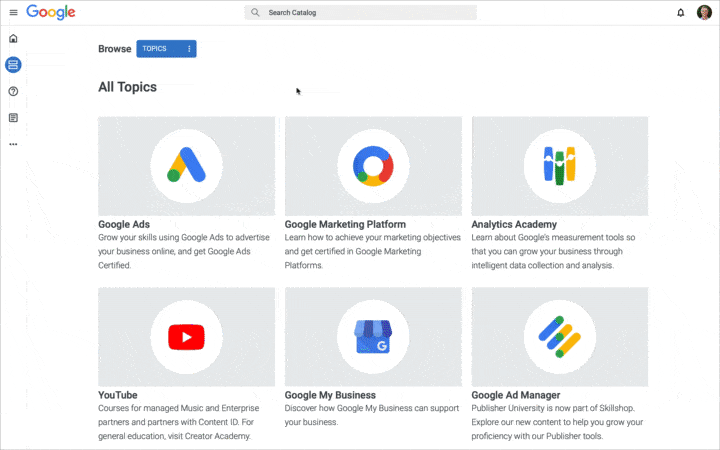The image size is (720, 450).
Task: Click the TOPICS button vertical dots
Action: (x=189, y=49)
